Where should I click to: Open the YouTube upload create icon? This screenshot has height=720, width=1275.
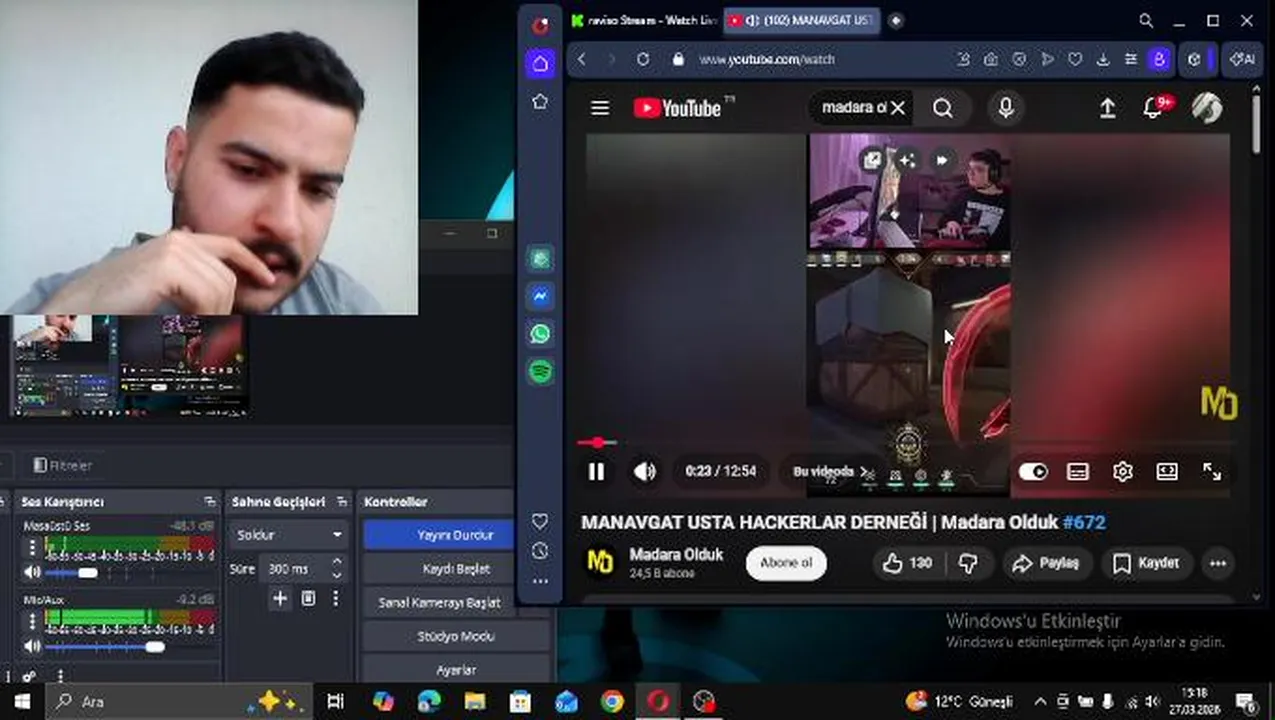(x=1108, y=108)
